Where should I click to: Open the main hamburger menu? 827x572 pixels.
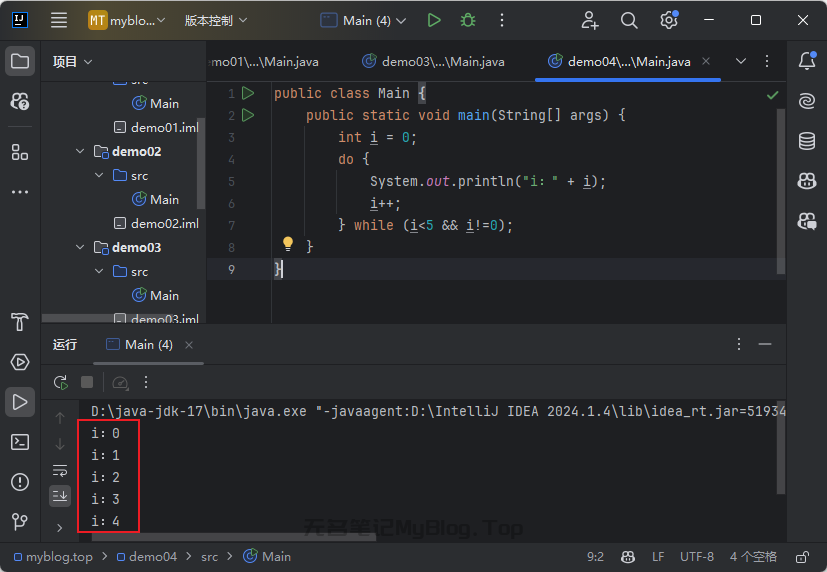pyautogui.click(x=59, y=21)
